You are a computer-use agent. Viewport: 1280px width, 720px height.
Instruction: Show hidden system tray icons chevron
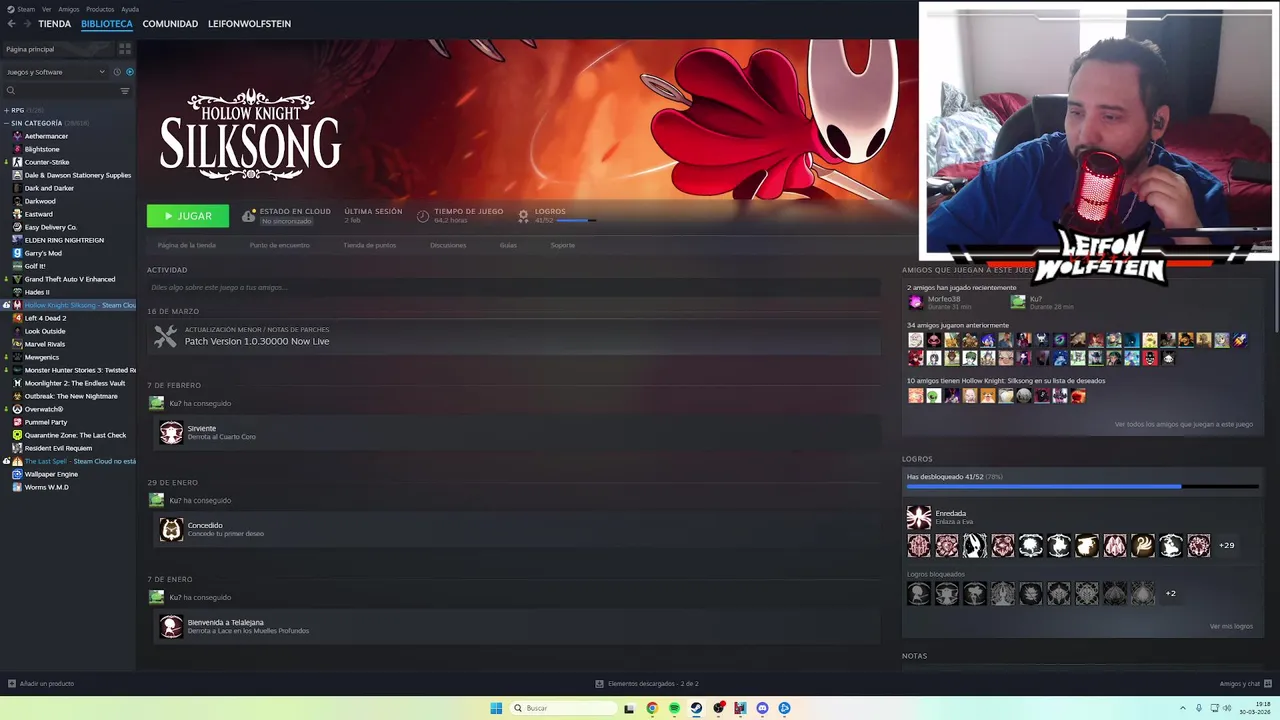tap(1183, 708)
